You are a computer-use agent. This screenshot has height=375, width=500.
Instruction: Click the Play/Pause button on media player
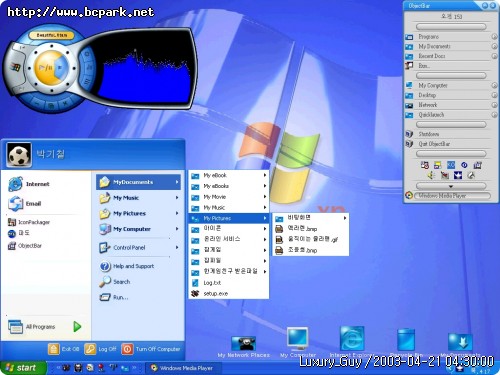[x=46, y=68]
